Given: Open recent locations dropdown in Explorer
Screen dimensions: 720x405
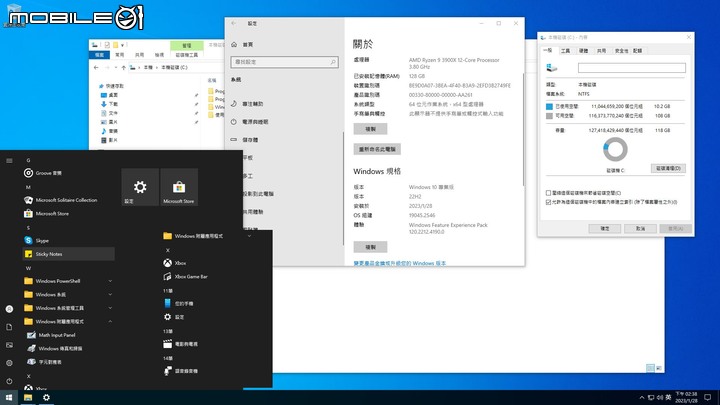Looking at the screenshot, I should tap(116, 68).
